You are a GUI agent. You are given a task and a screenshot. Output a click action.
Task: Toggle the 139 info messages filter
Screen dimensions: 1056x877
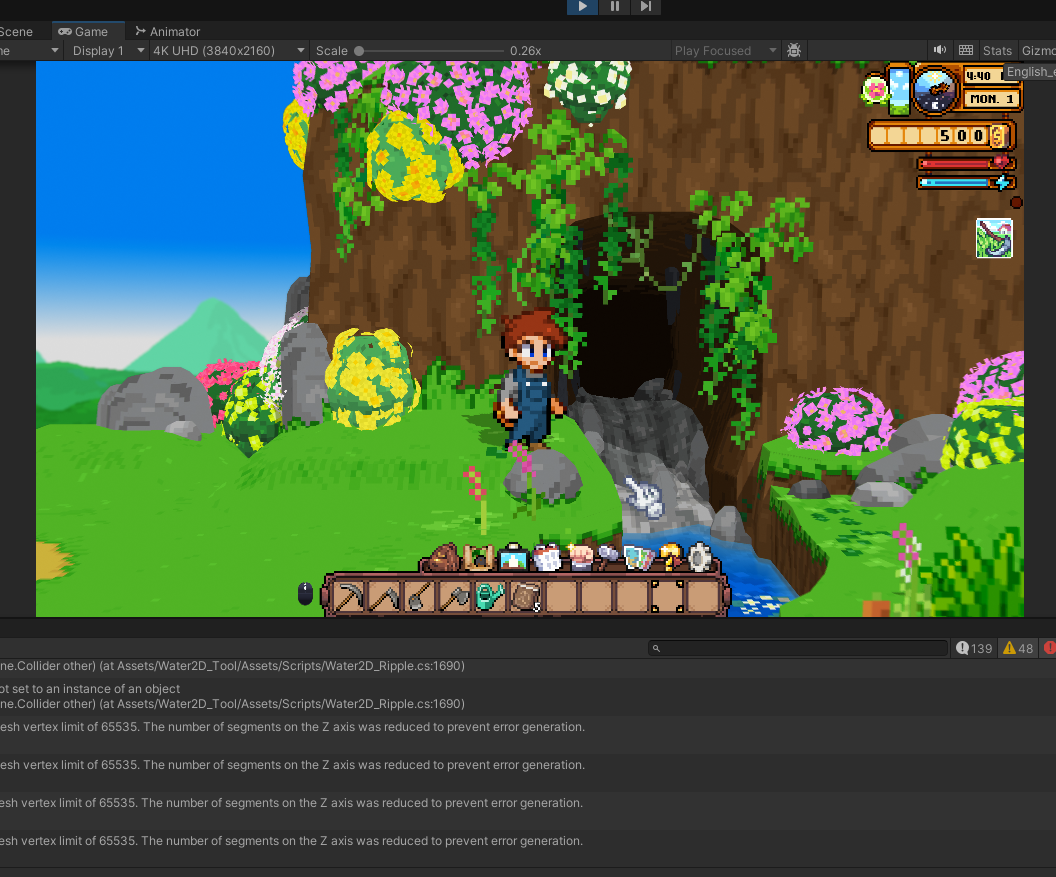pos(974,648)
